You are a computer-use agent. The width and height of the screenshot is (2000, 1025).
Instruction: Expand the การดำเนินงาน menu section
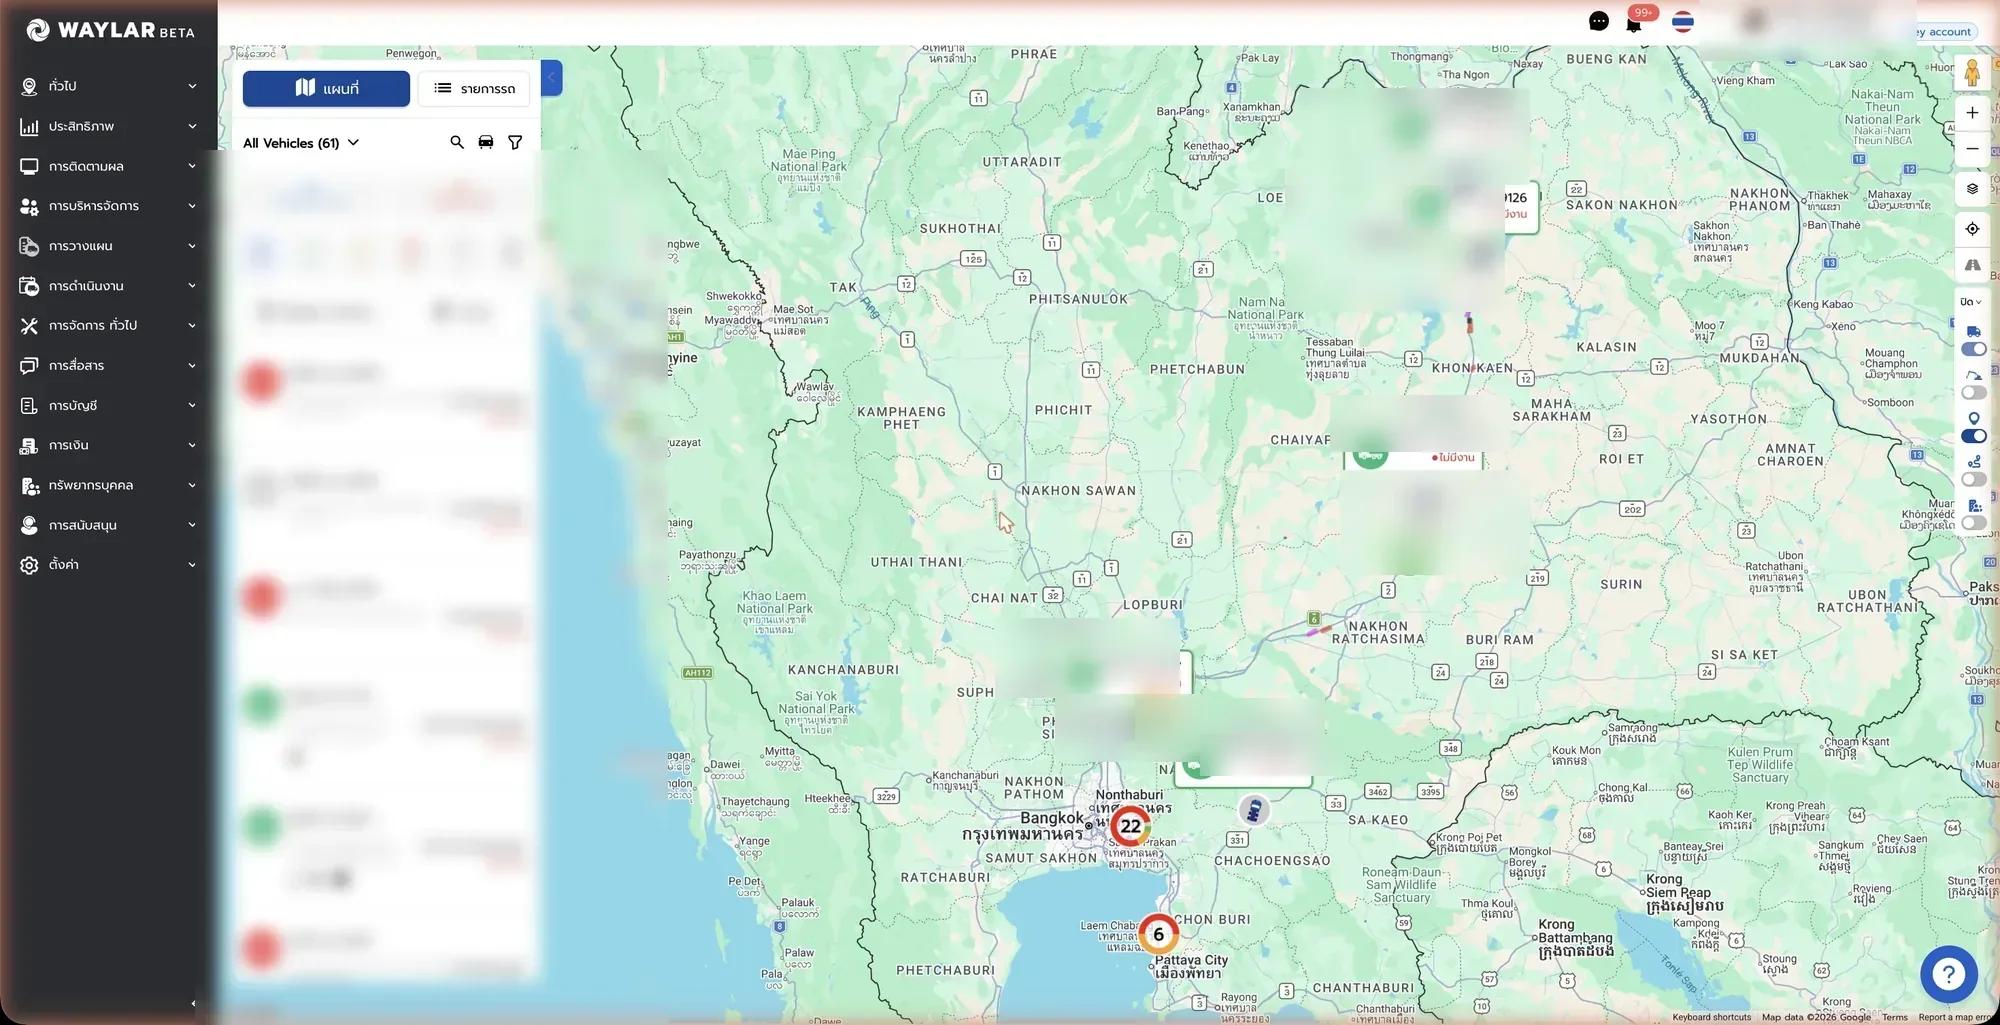point(108,286)
